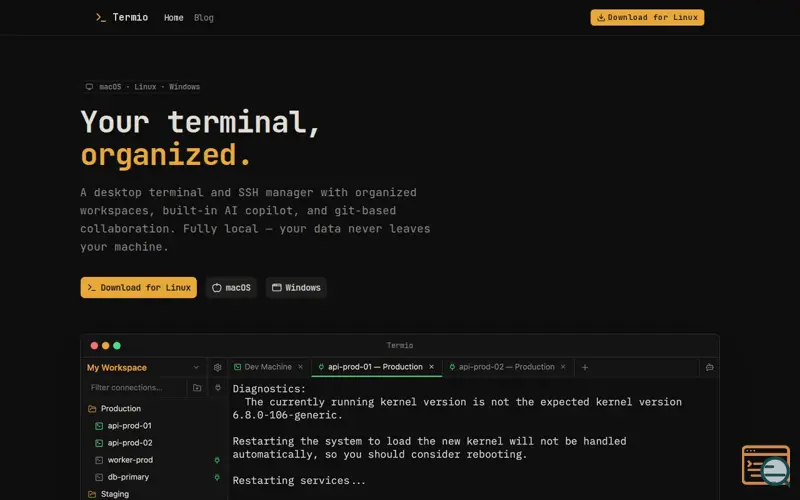The height and width of the screenshot is (500, 800).
Task: Click hero Download for Linux button
Action: pos(138,287)
